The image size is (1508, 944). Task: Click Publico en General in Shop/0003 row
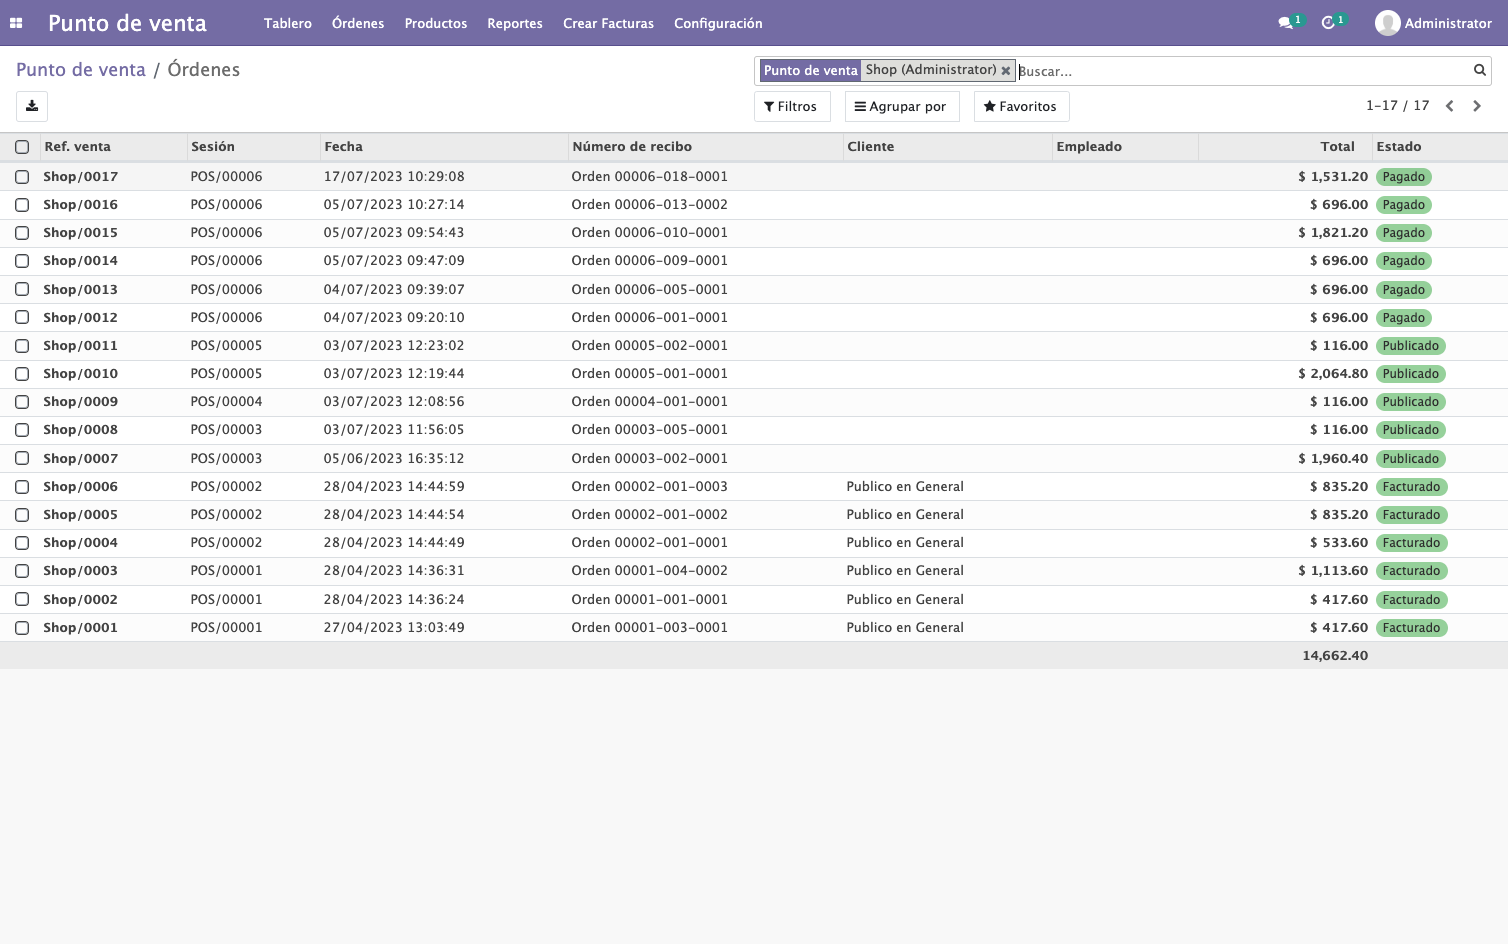(905, 571)
